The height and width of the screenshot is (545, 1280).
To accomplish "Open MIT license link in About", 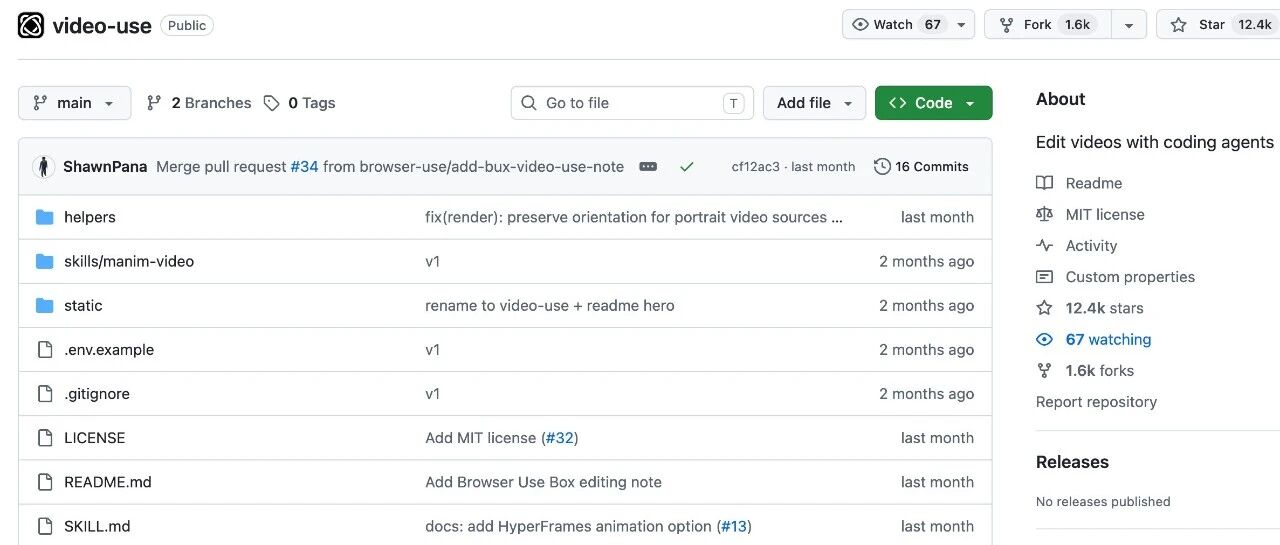I will [1090, 214].
